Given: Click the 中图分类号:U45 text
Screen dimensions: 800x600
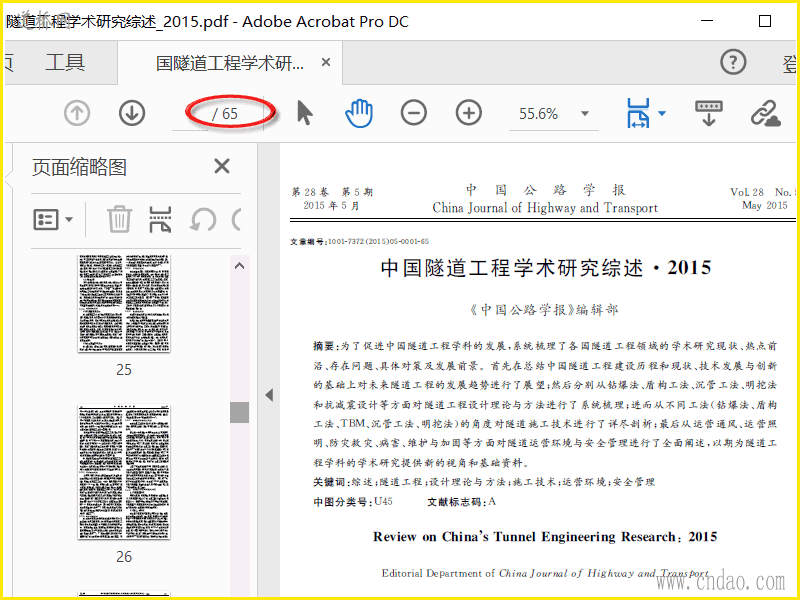Looking at the screenshot, I should click(x=353, y=502).
